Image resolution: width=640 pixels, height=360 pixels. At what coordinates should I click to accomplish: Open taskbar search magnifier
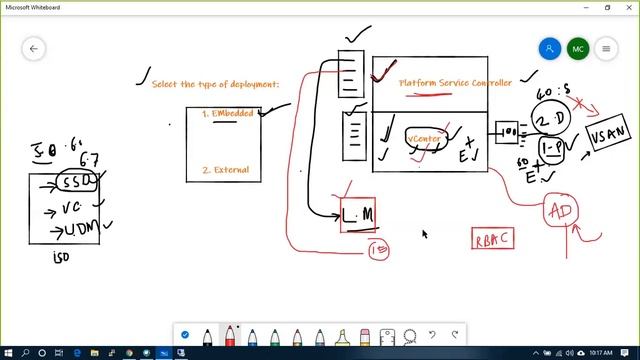(x=25, y=353)
